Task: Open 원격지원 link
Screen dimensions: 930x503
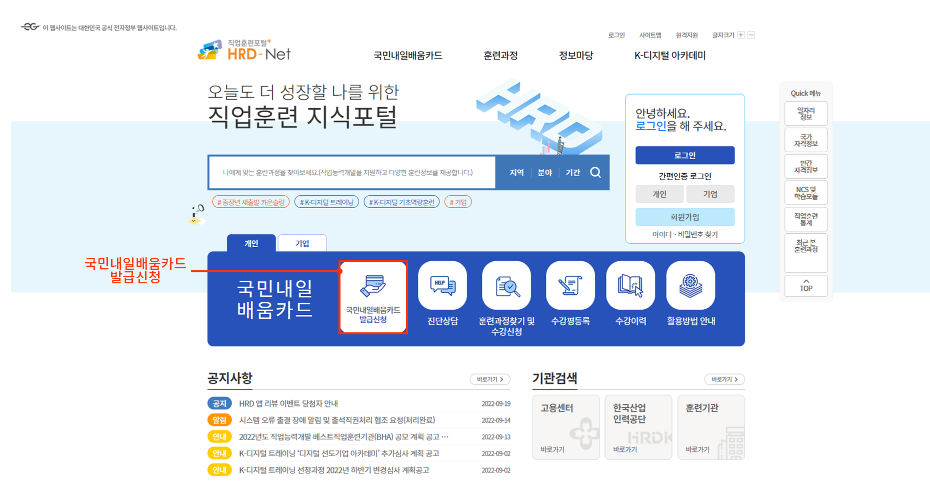Action: (x=687, y=35)
